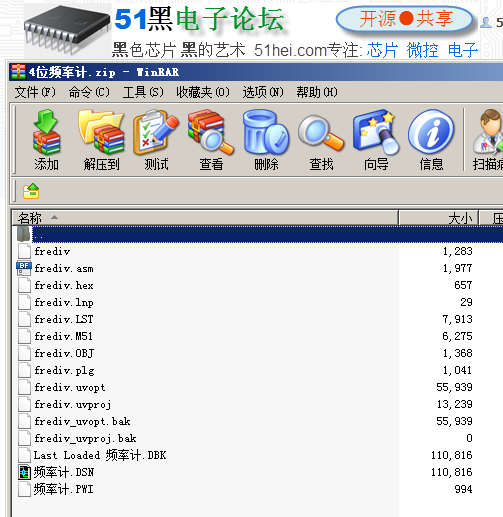
Task: Select the frediv.M51 file
Action: tap(63, 336)
